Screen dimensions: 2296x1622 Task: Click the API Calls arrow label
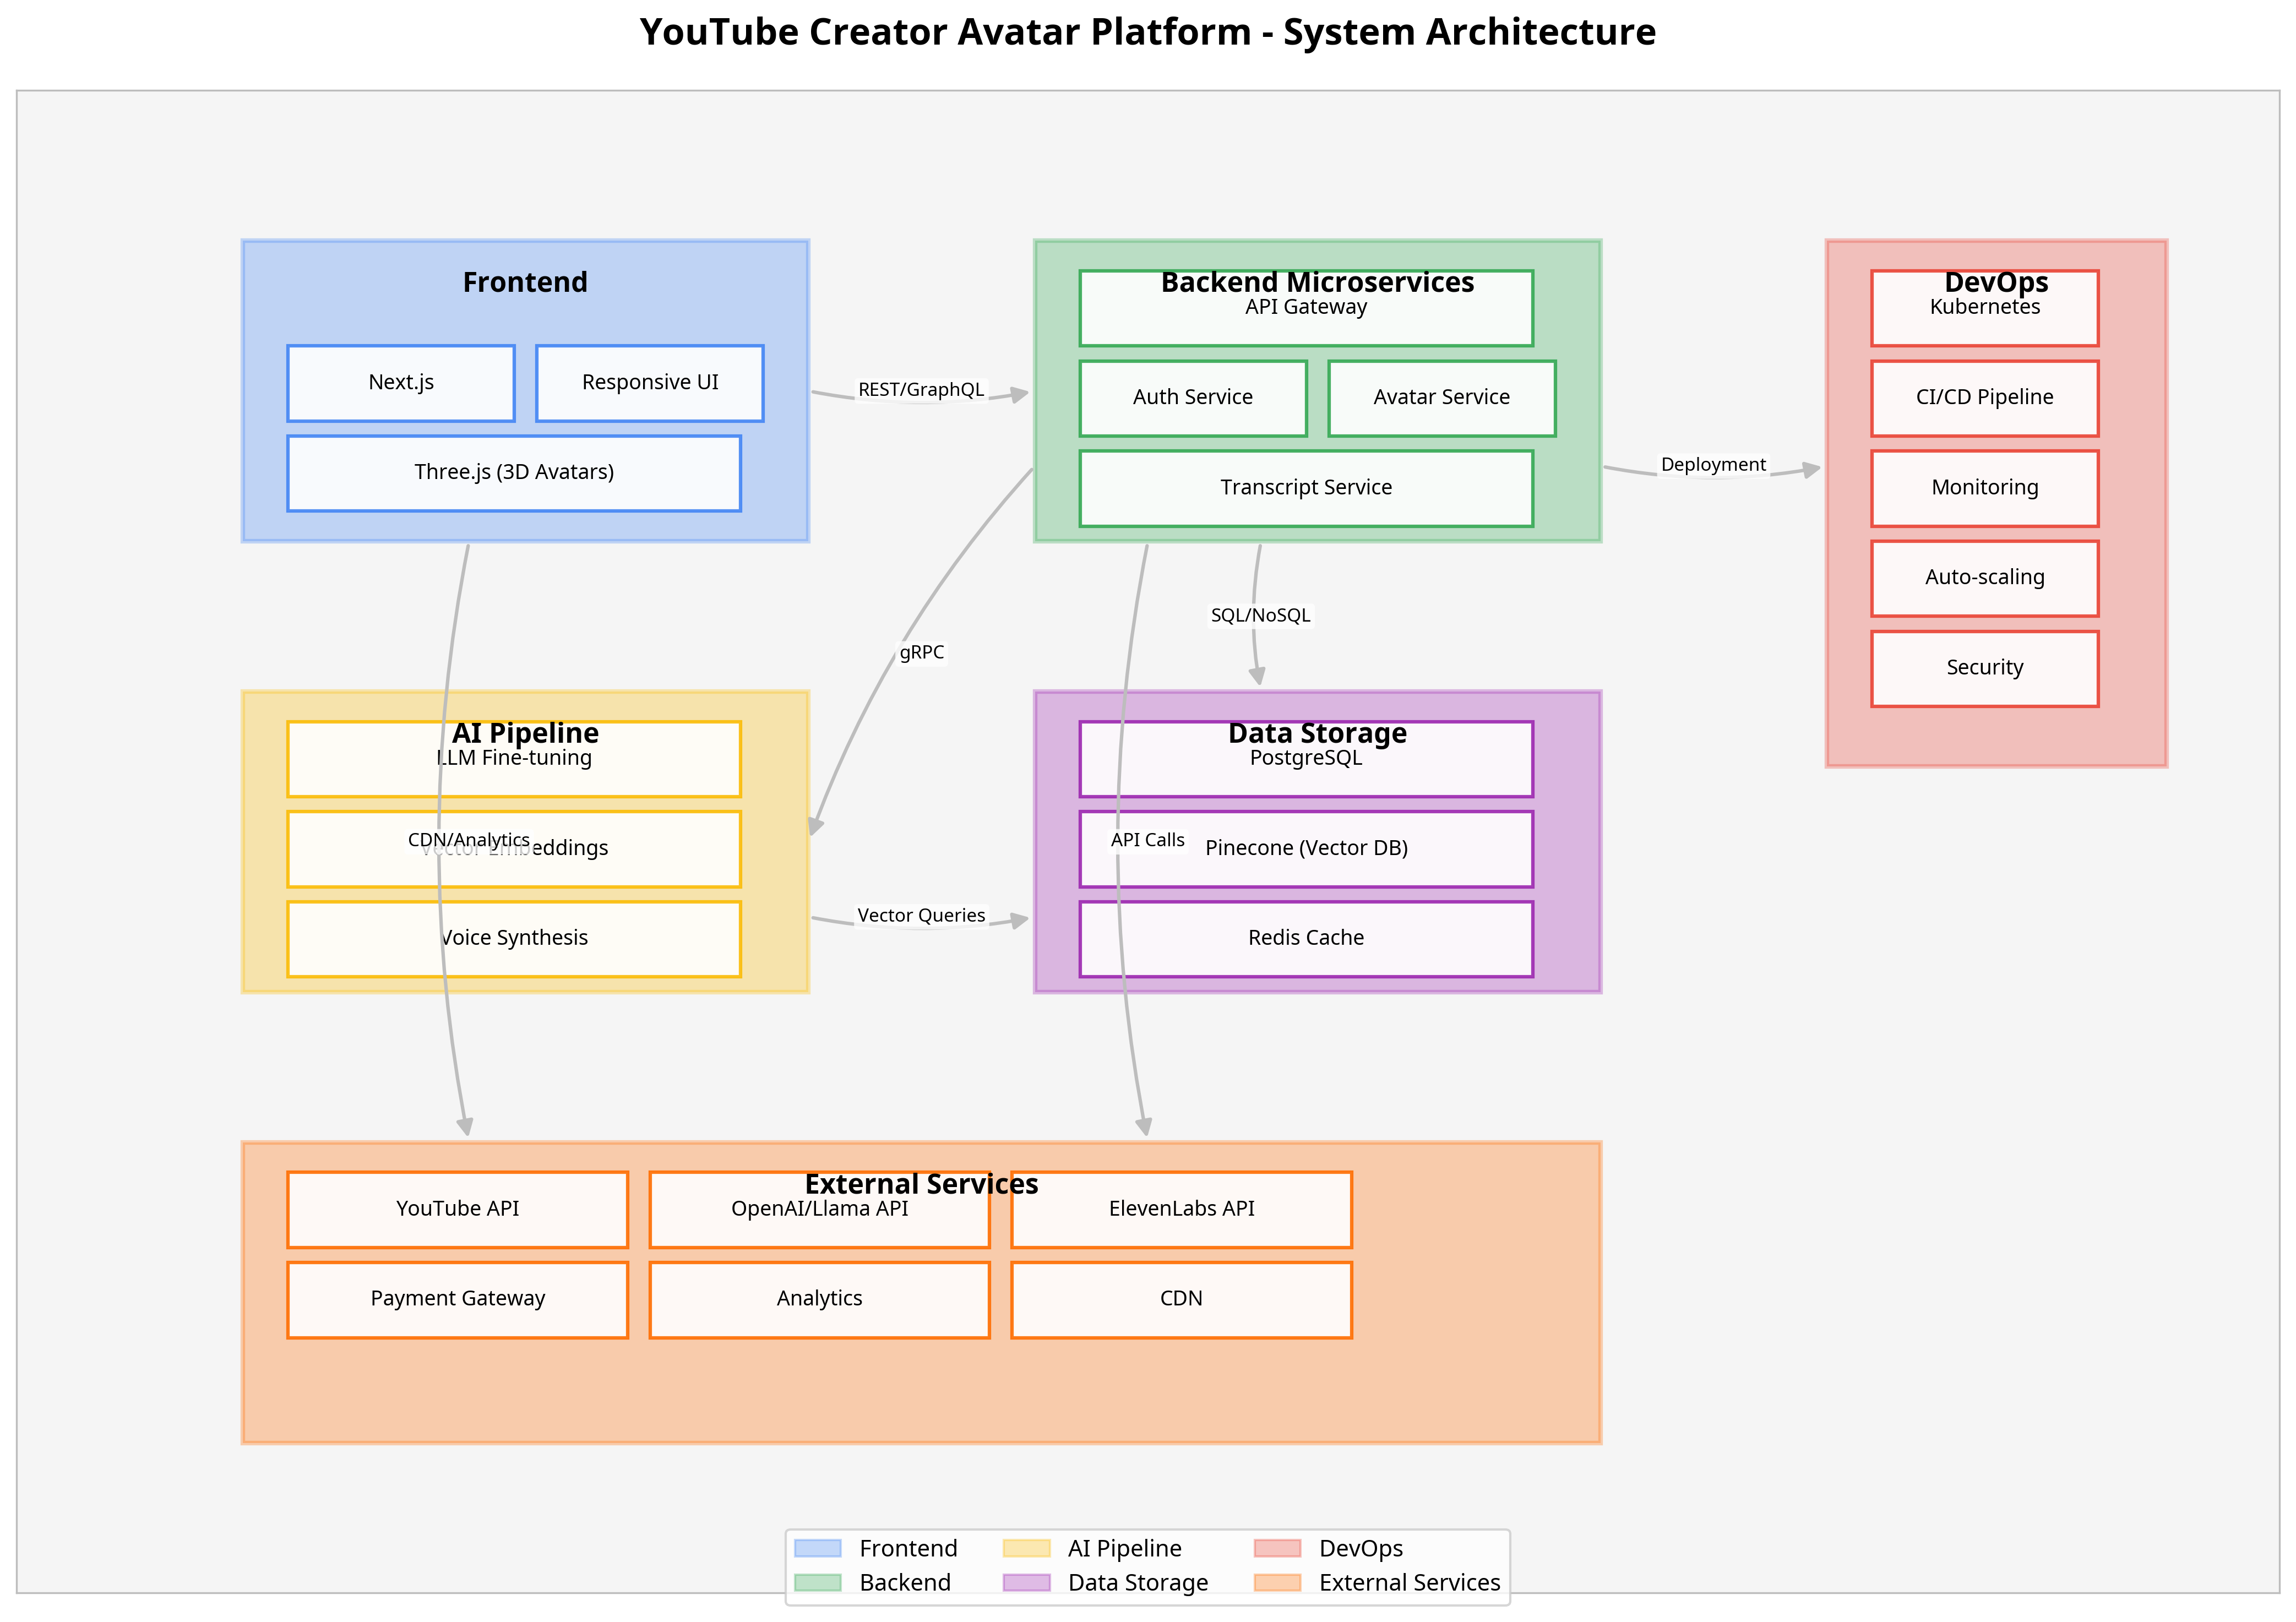(x=1148, y=841)
